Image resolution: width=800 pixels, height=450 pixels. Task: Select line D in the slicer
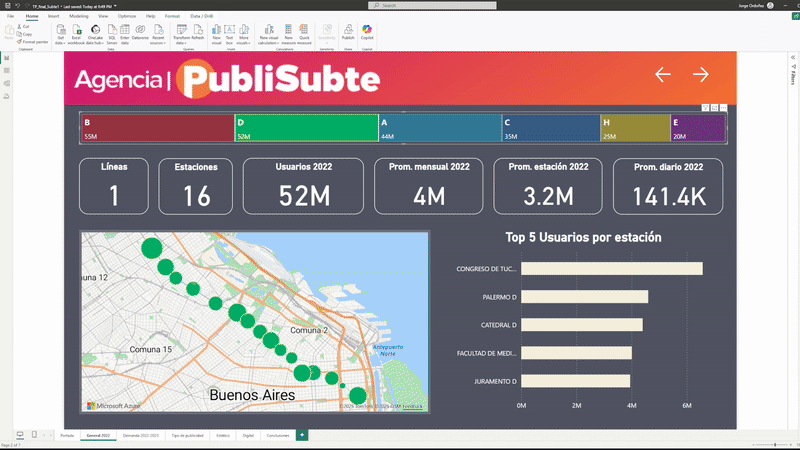pyautogui.click(x=306, y=128)
